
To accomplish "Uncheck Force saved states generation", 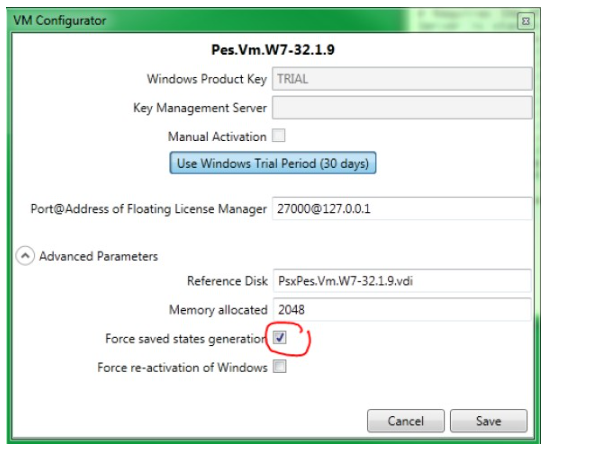I will point(280,338).
